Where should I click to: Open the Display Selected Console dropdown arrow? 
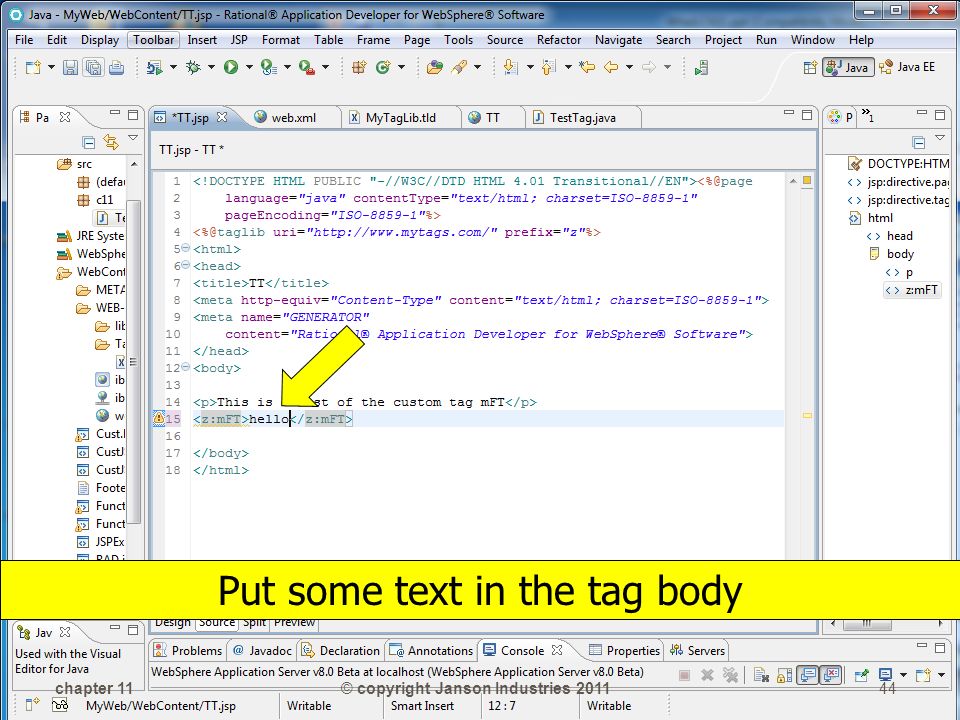903,675
